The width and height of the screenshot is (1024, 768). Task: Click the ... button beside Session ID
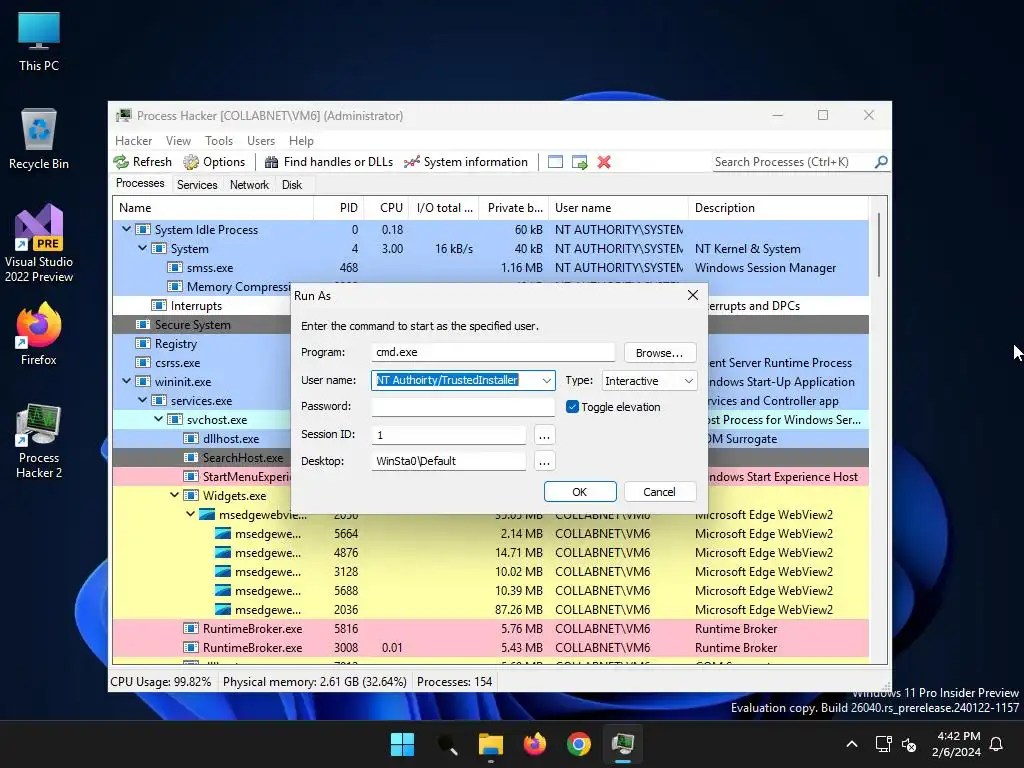tap(544, 435)
